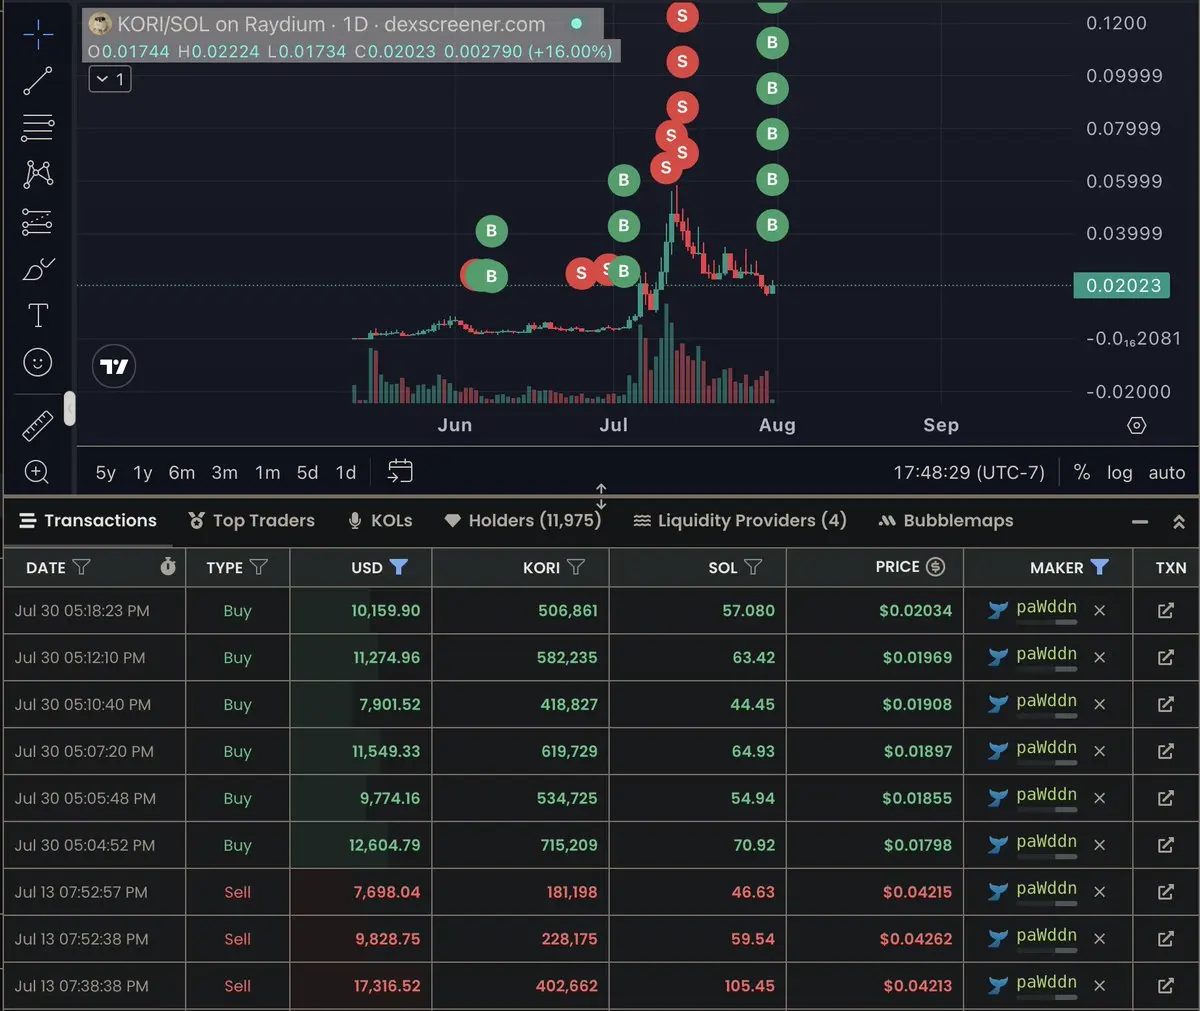Collapse the indicator legend chevron
The height and width of the screenshot is (1011, 1200).
110,79
